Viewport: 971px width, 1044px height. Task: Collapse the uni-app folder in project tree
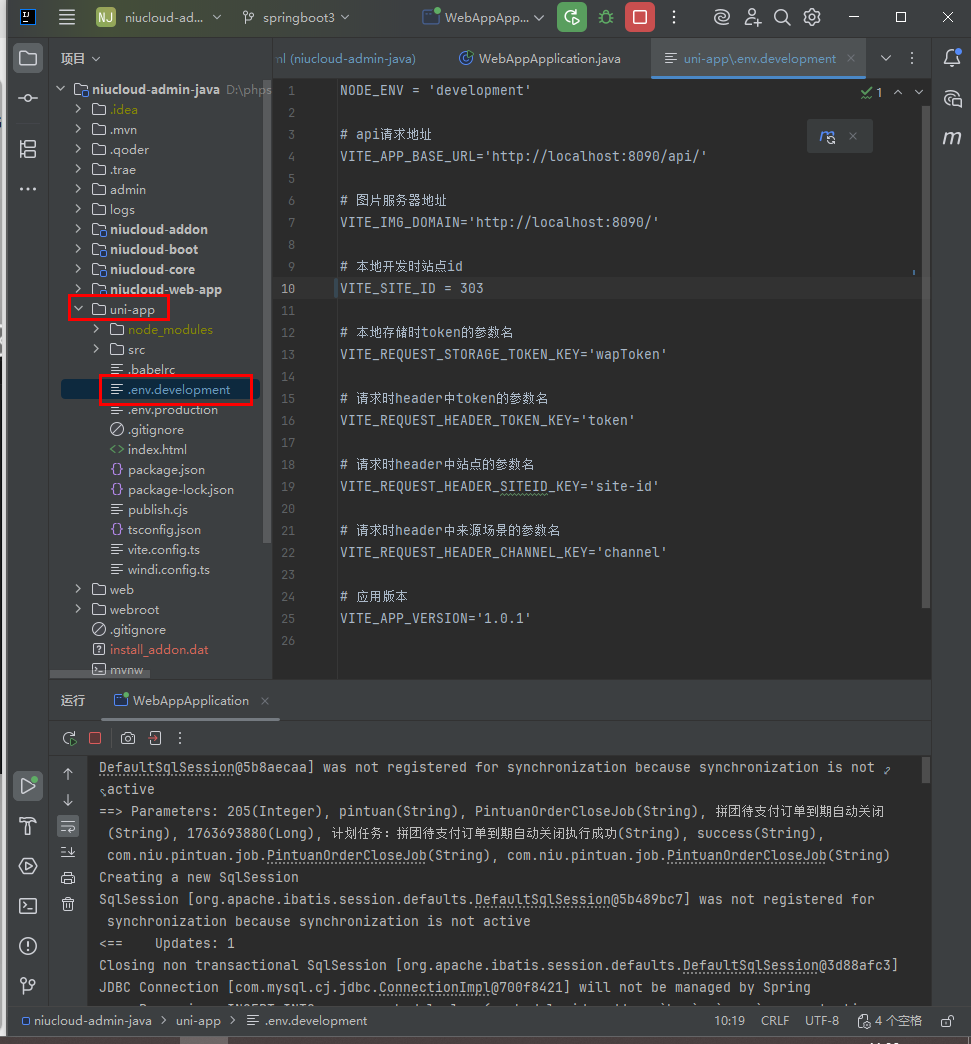coord(79,310)
